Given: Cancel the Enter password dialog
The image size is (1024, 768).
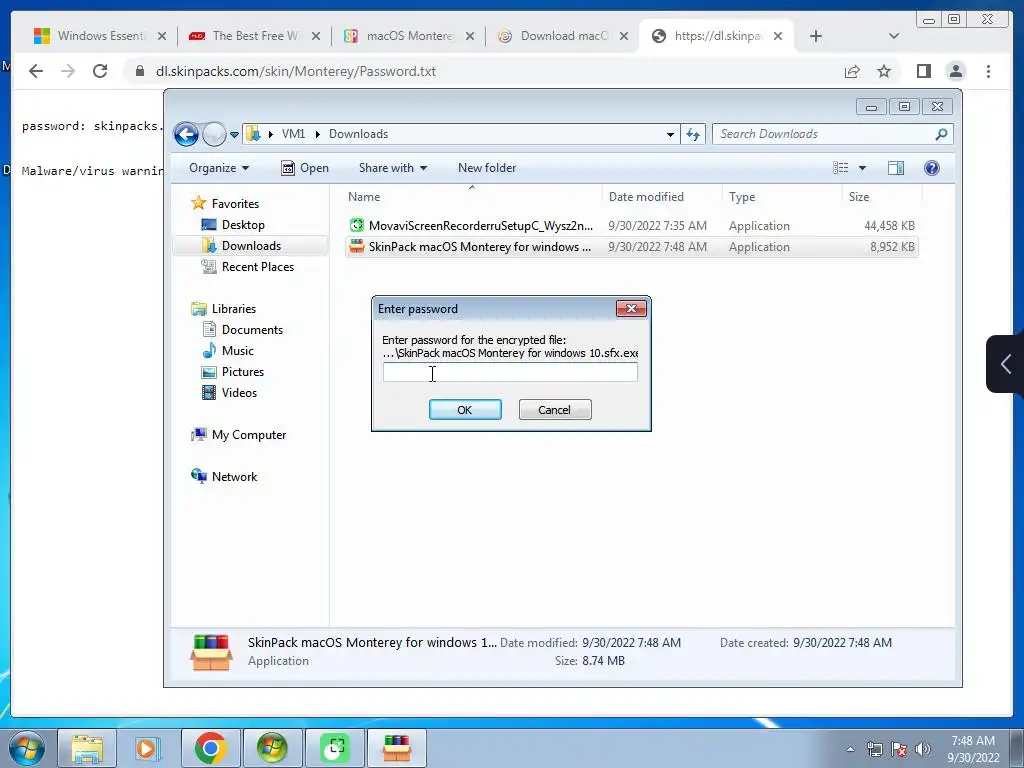Looking at the screenshot, I should (x=554, y=409).
